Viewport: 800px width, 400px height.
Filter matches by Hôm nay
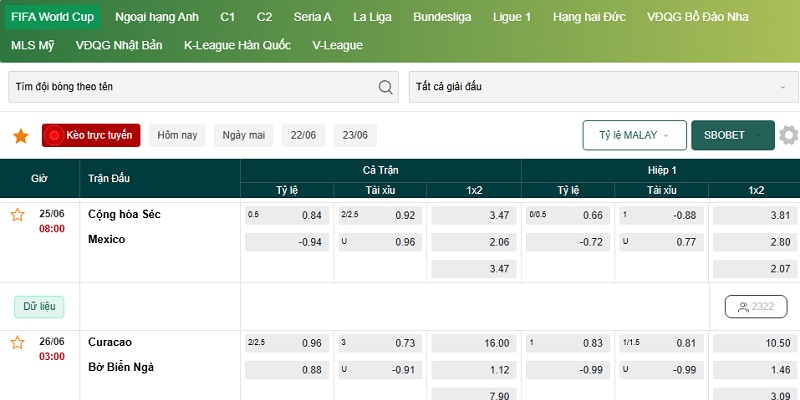tap(177, 135)
